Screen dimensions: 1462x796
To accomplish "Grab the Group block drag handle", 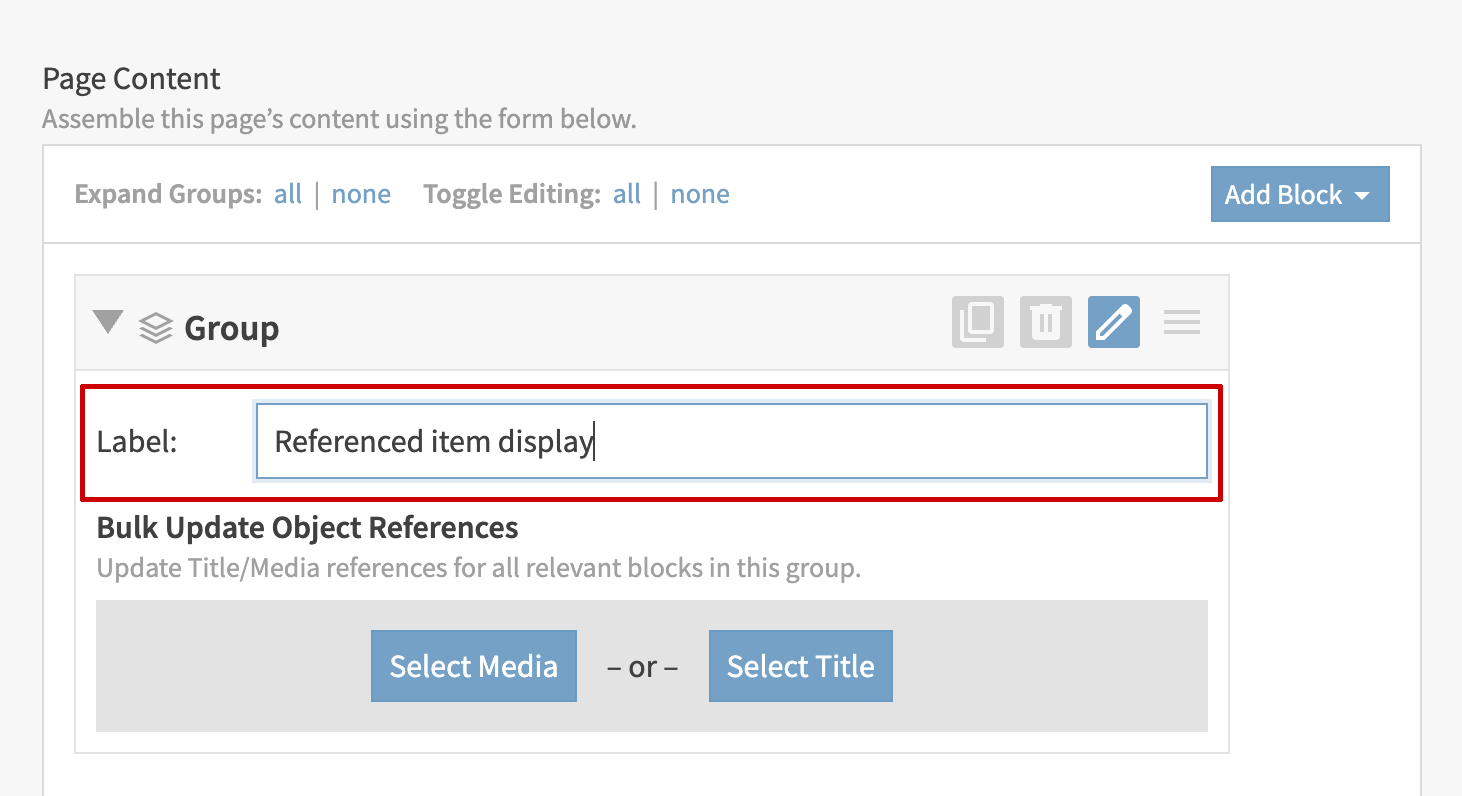I will click(x=1182, y=322).
